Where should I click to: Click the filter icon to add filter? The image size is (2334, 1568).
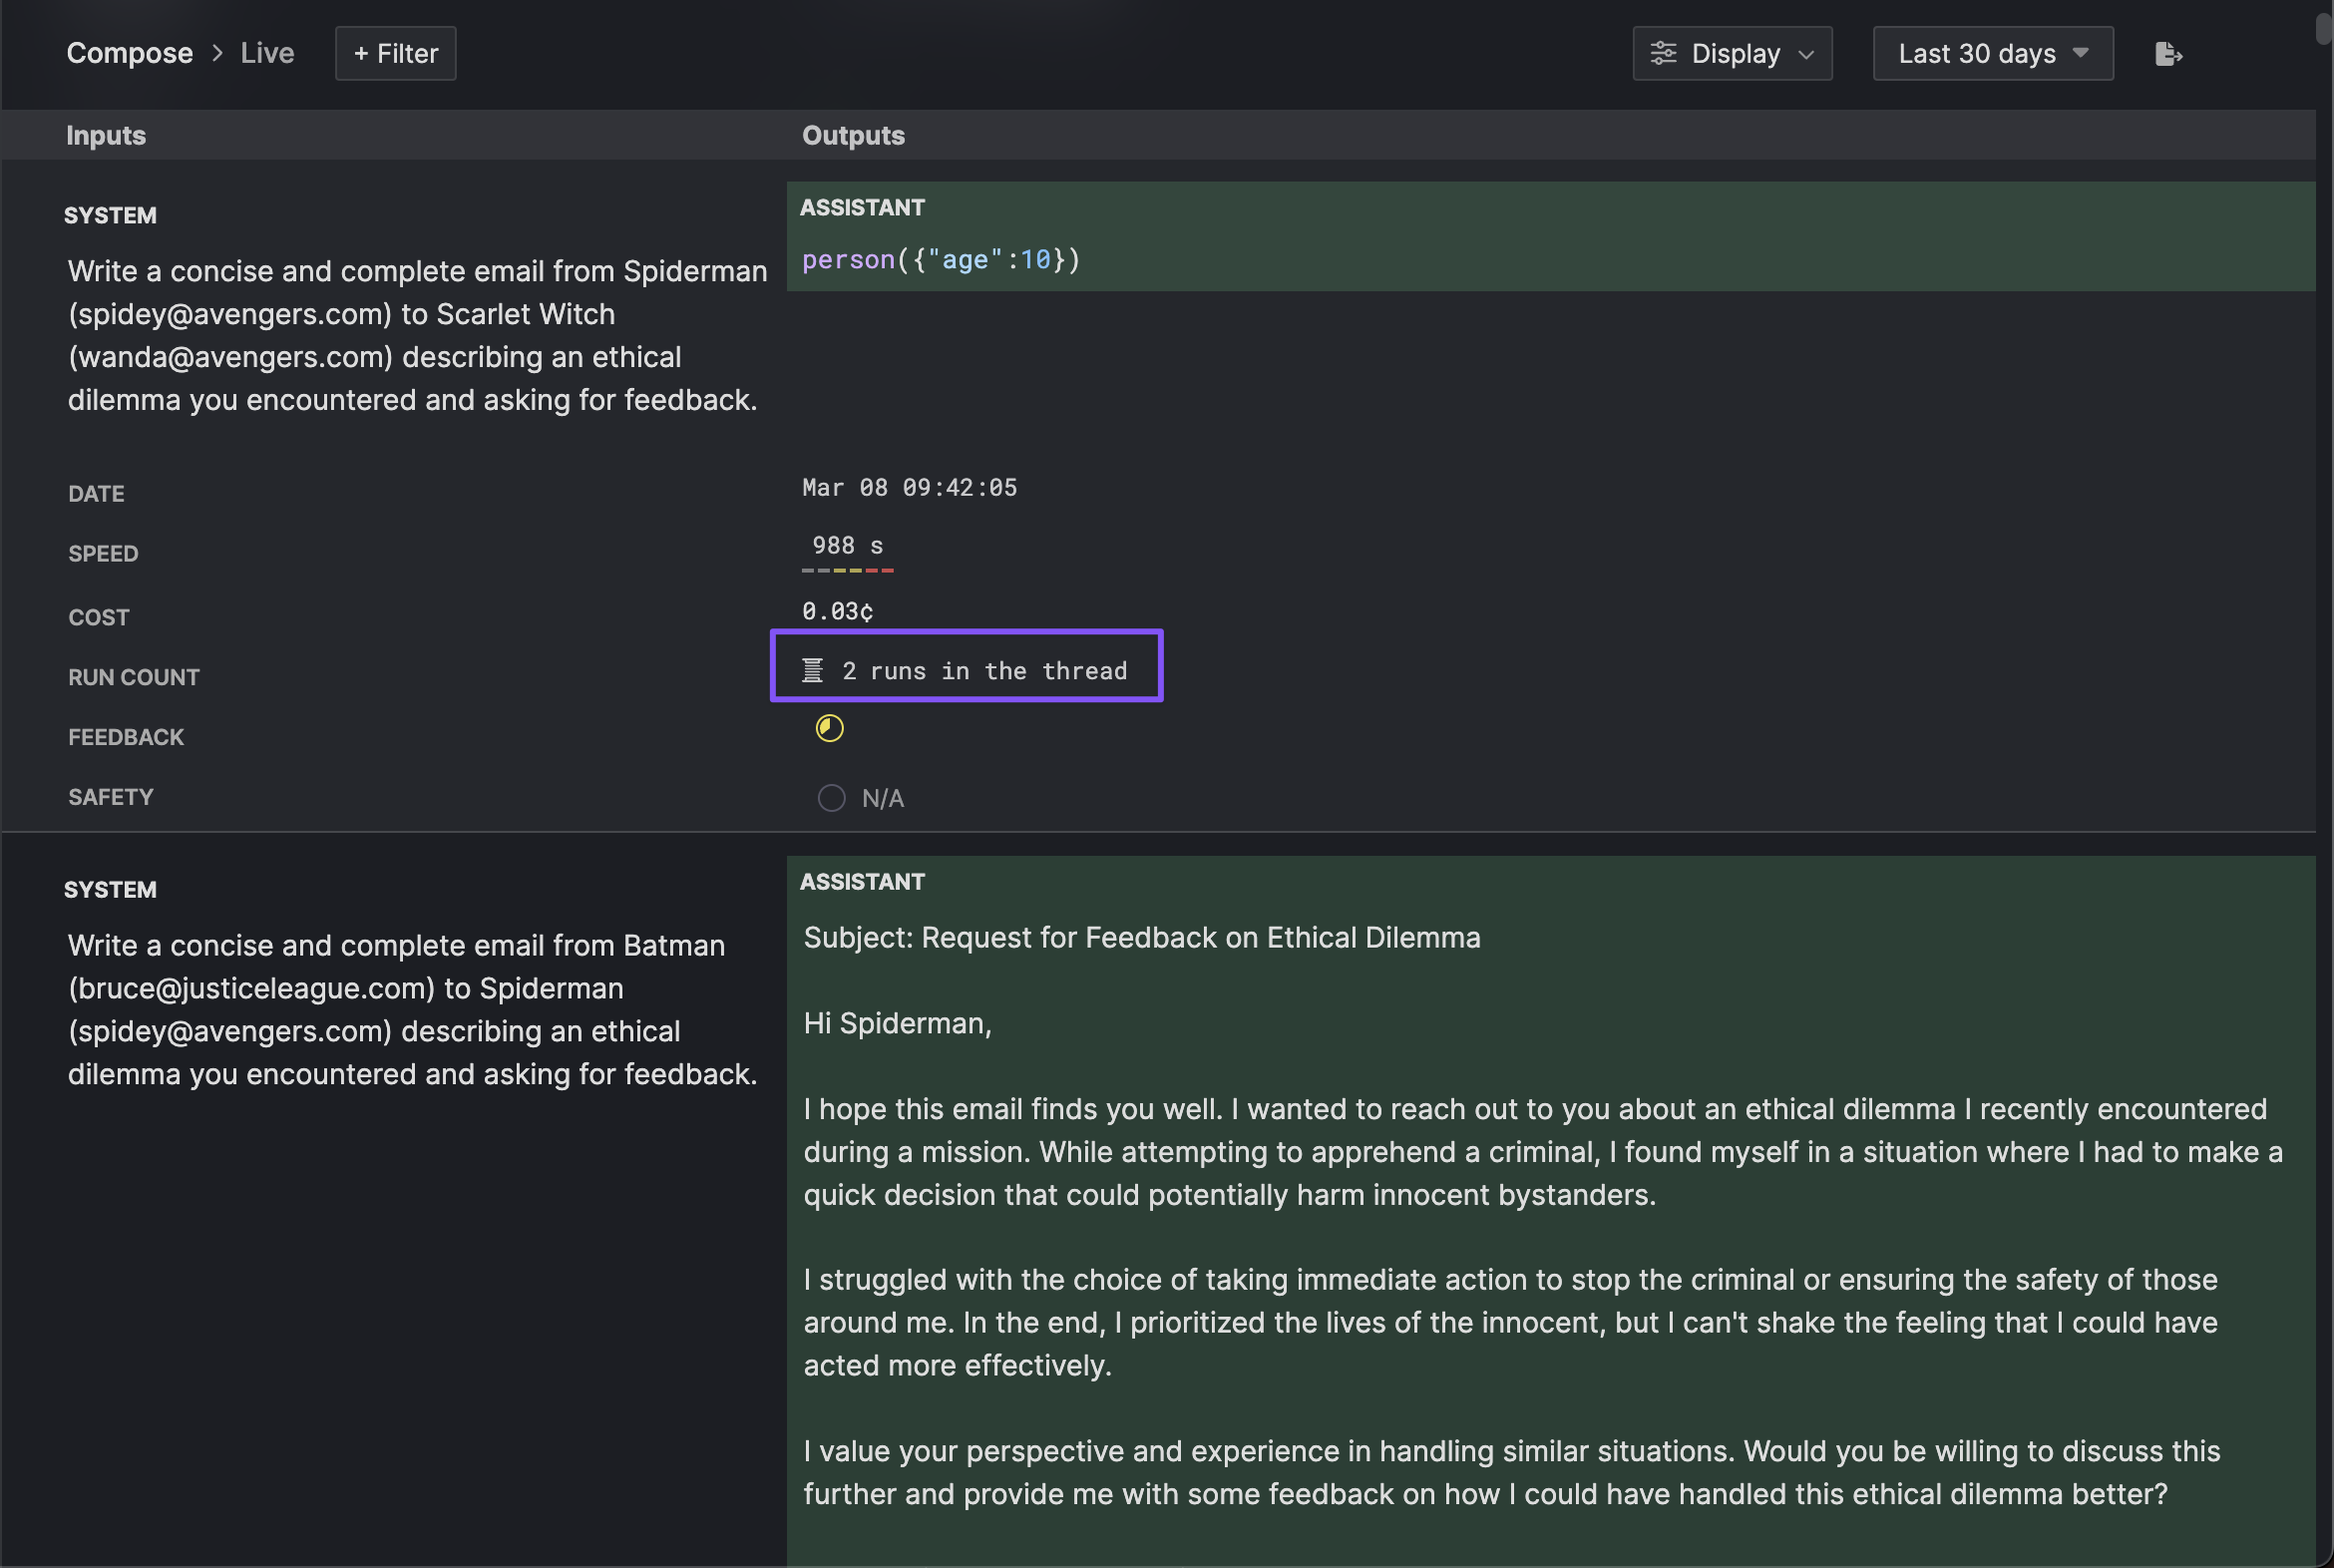tap(394, 53)
